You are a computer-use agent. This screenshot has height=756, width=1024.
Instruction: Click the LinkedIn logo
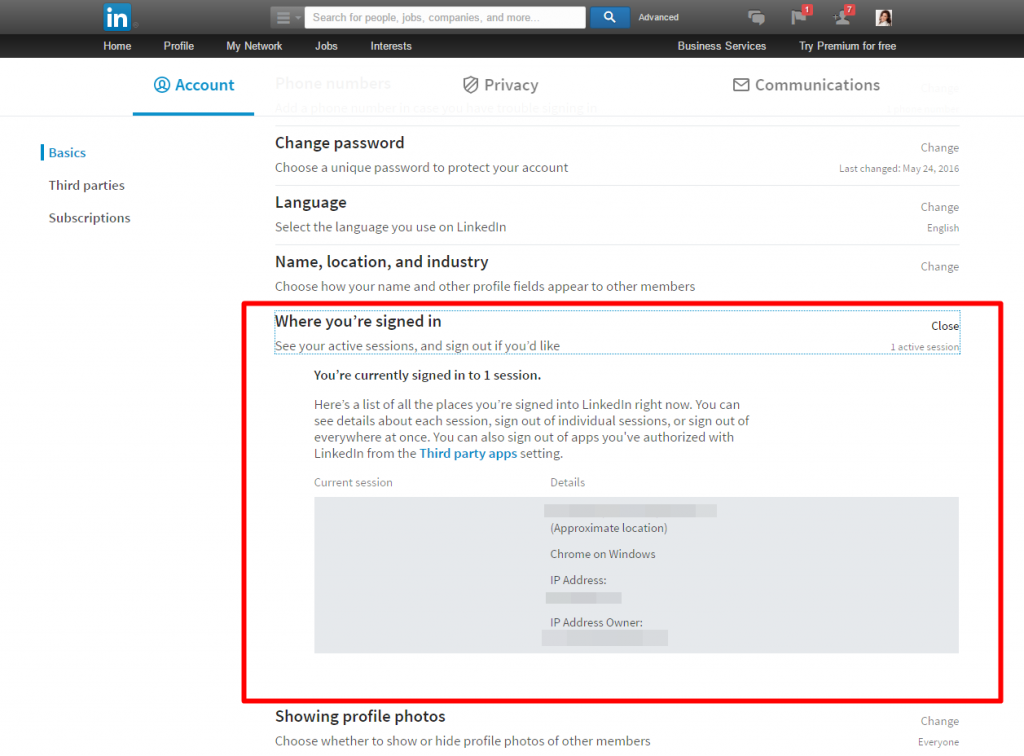tap(117, 16)
